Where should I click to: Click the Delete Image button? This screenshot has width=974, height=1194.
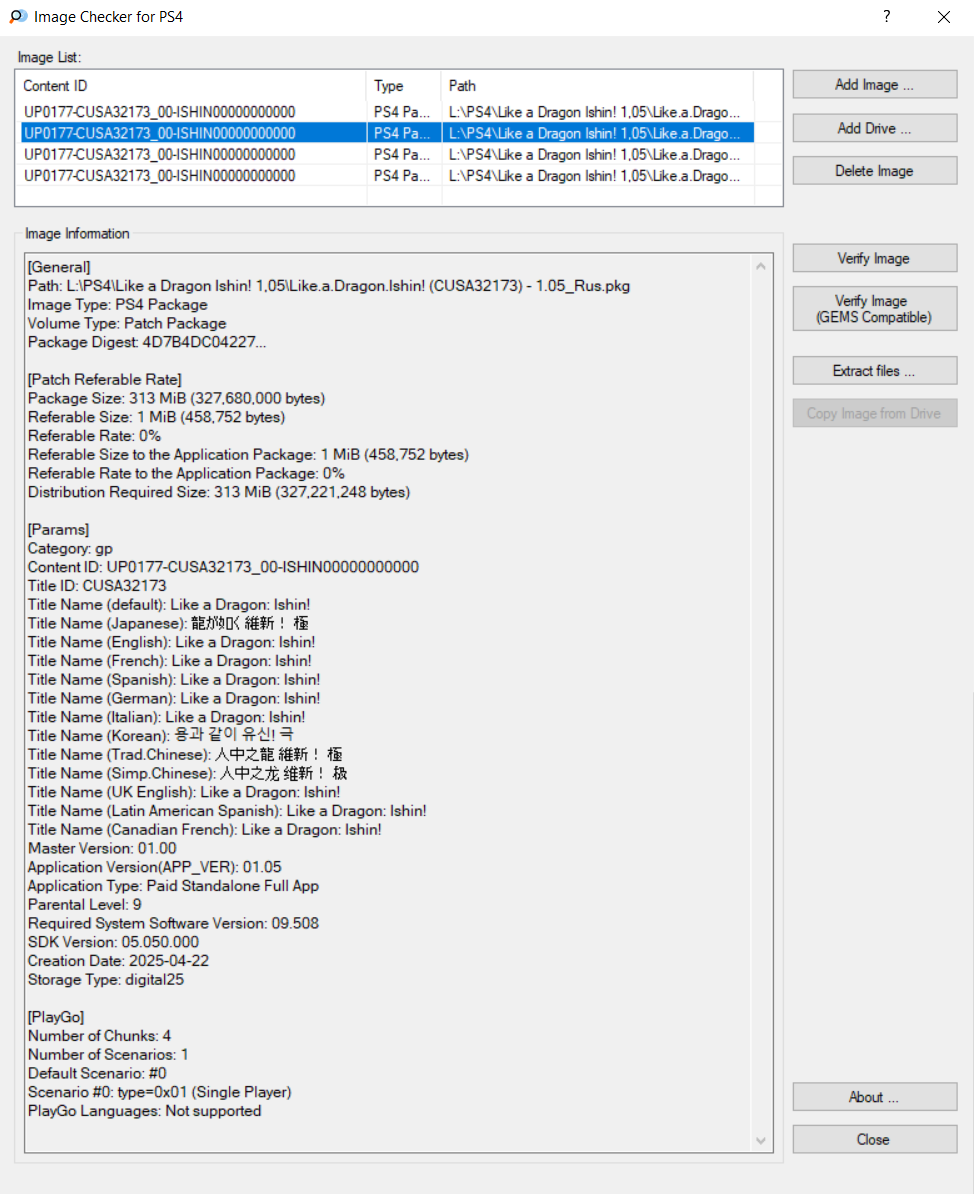pyautogui.click(x=874, y=171)
